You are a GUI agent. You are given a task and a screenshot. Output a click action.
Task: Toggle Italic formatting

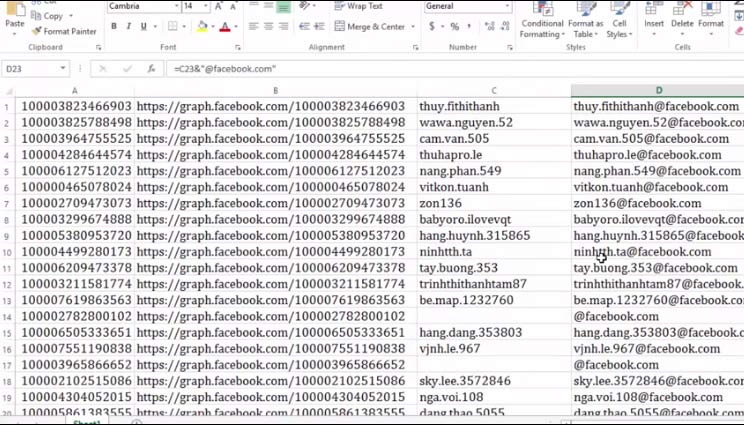click(128, 27)
